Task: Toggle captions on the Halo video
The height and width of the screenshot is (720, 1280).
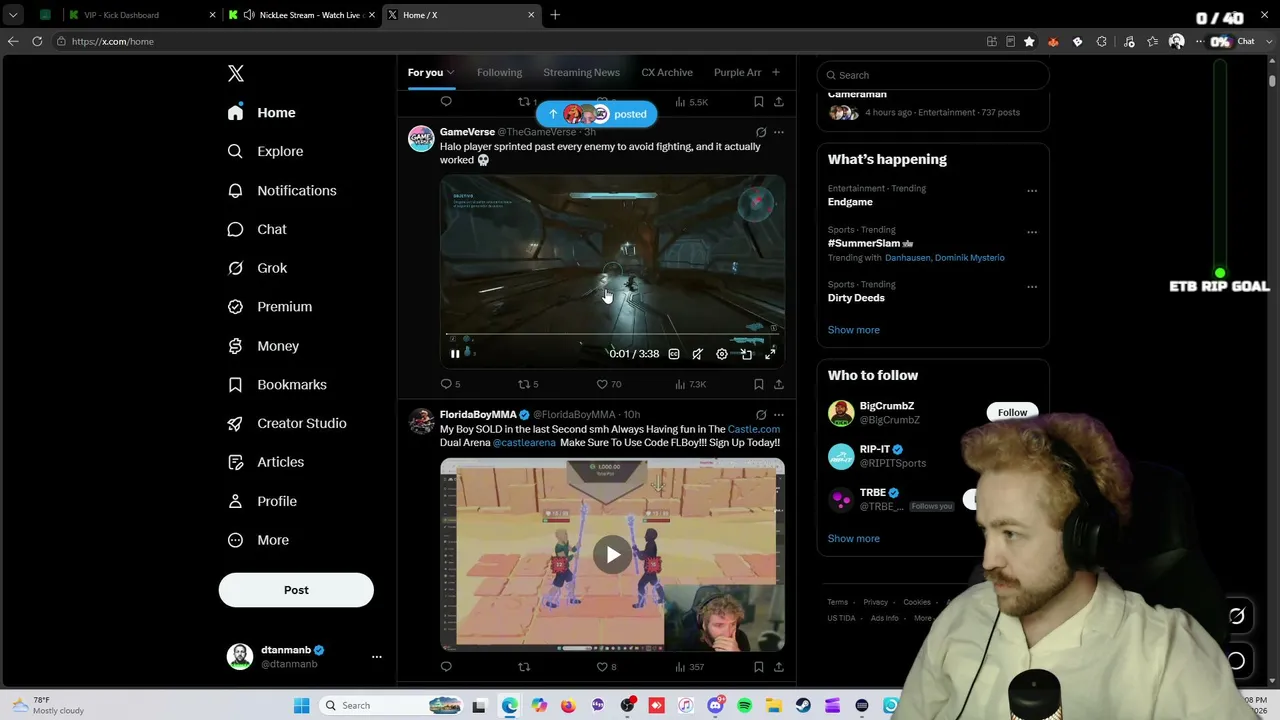Action: (674, 354)
